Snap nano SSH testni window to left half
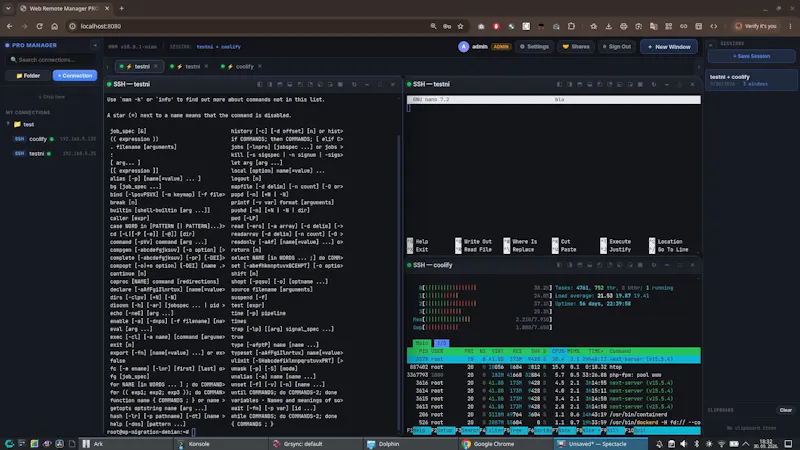The height and width of the screenshot is (450, 800). [559, 84]
